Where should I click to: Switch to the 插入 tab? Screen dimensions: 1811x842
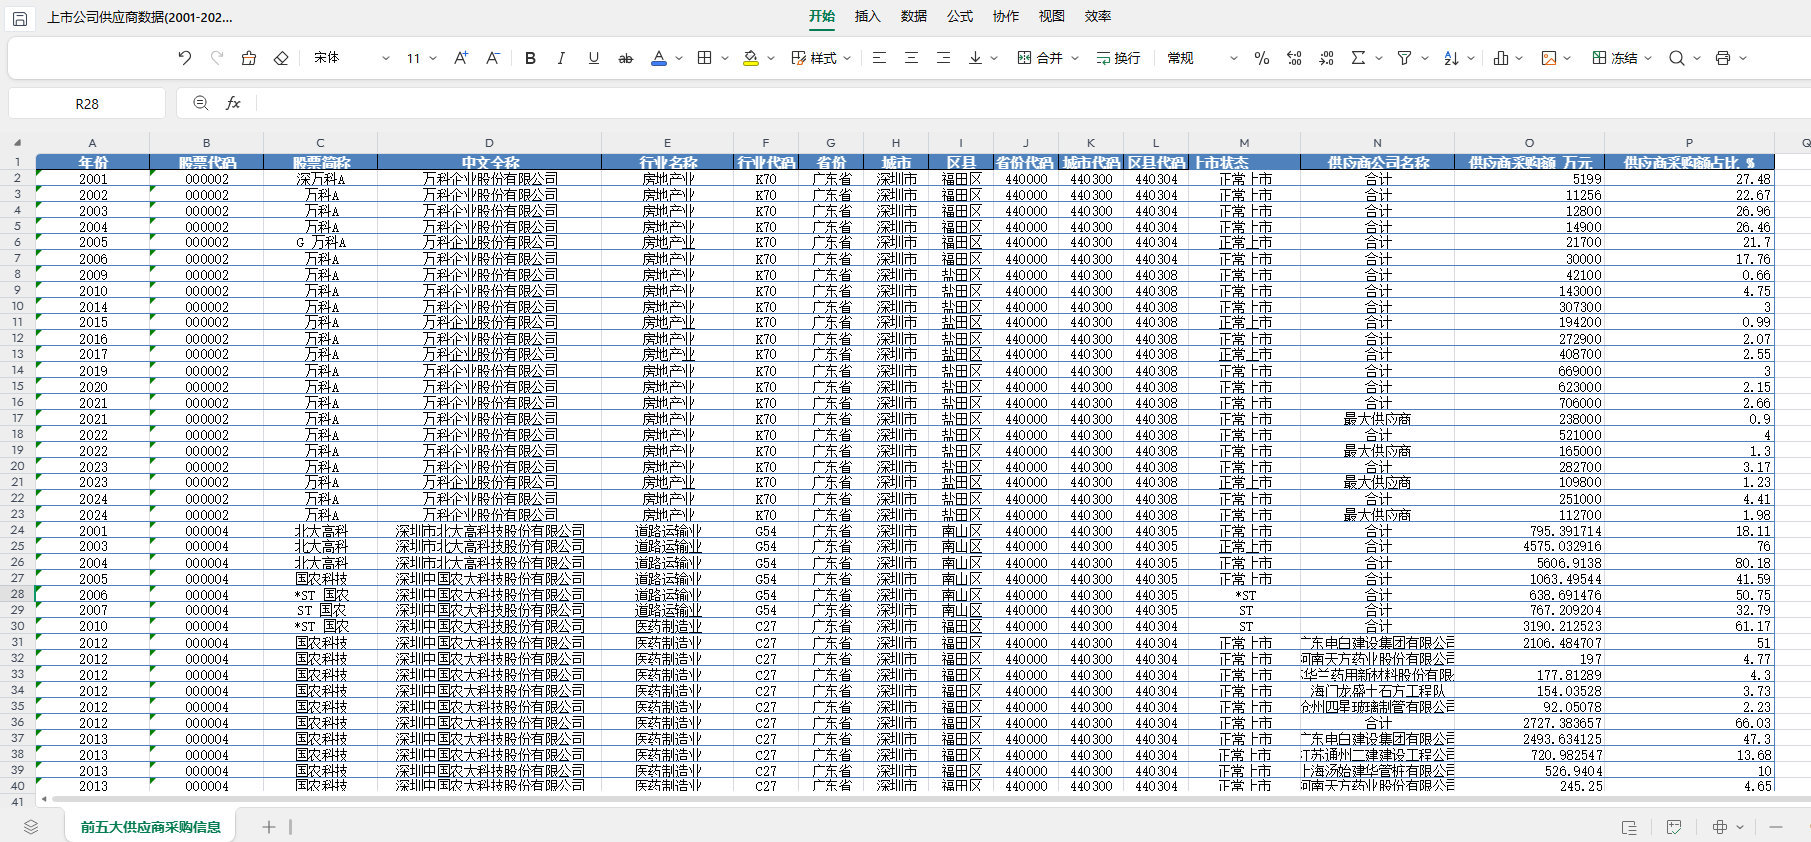pyautogui.click(x=867, y=16)
